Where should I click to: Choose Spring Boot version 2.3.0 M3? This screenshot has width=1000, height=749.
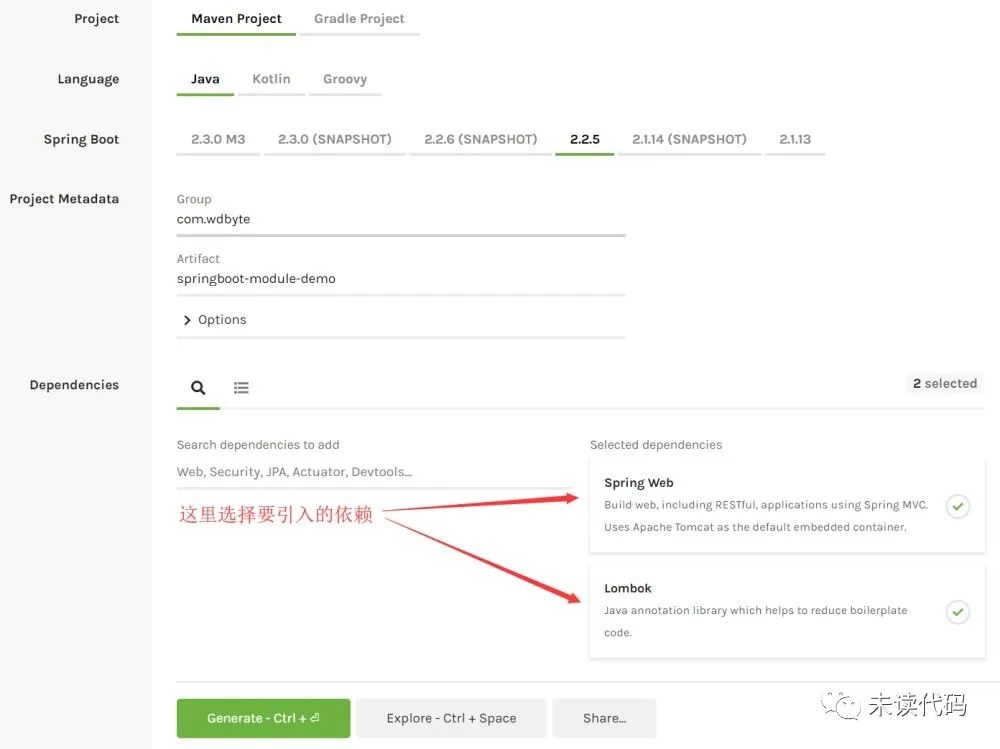click(217, 139)
